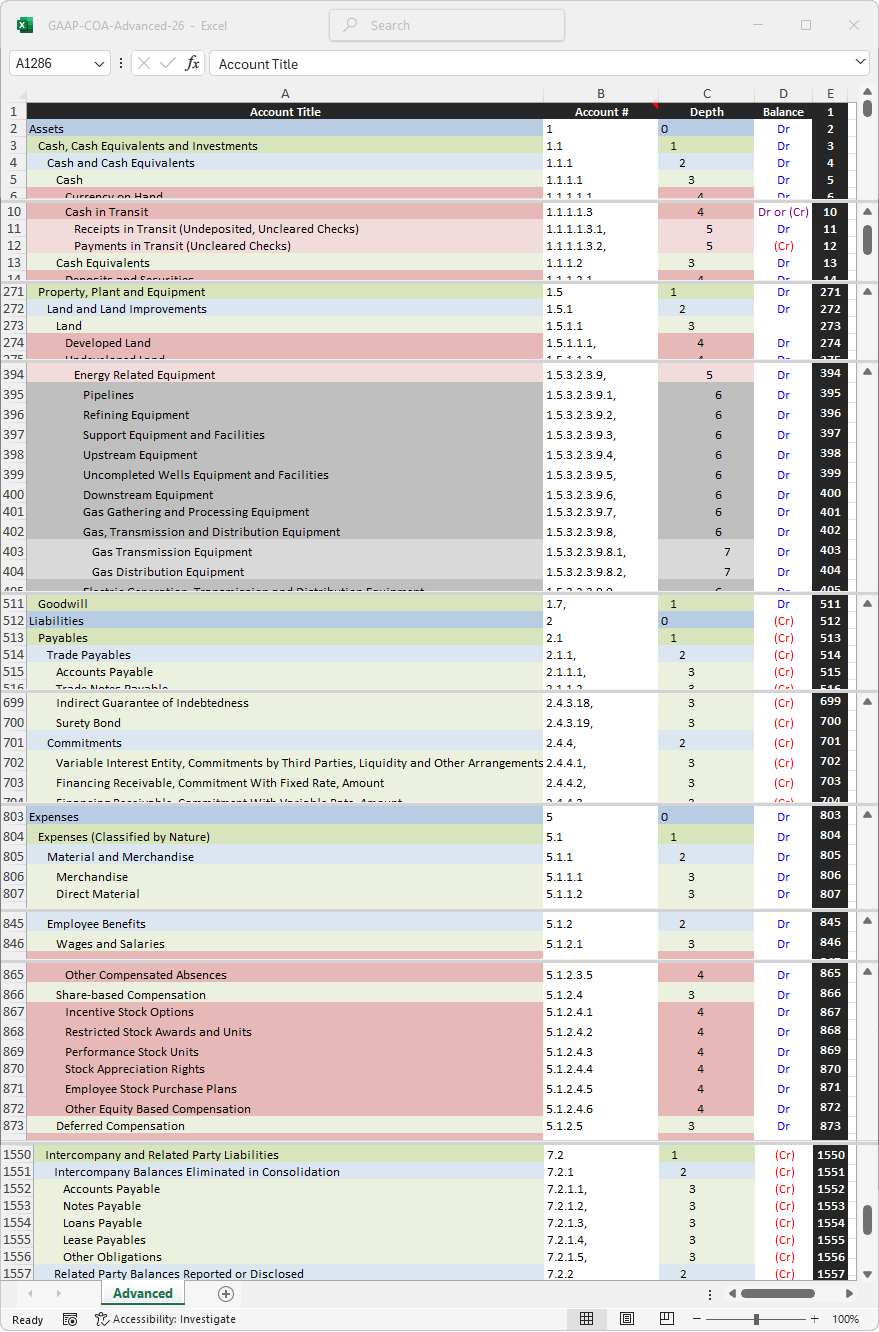Add a new sheet with the plus icon
This screenshot has height=1332, width=879.
(226, 1294)
